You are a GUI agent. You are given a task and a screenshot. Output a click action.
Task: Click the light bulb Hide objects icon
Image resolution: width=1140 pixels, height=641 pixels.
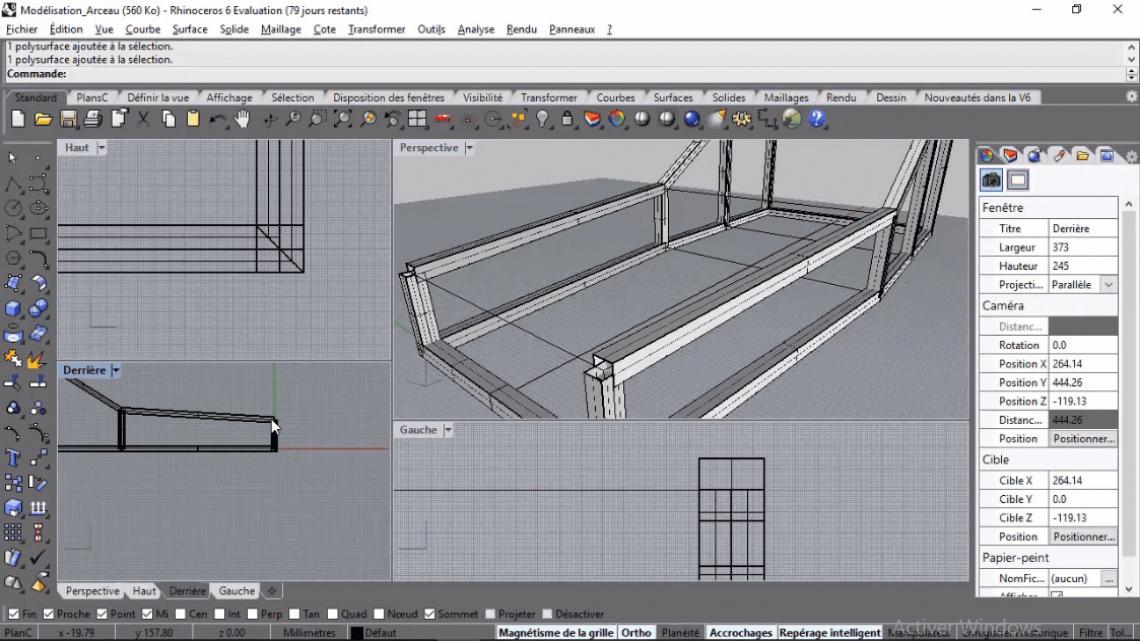coord(542,119)
